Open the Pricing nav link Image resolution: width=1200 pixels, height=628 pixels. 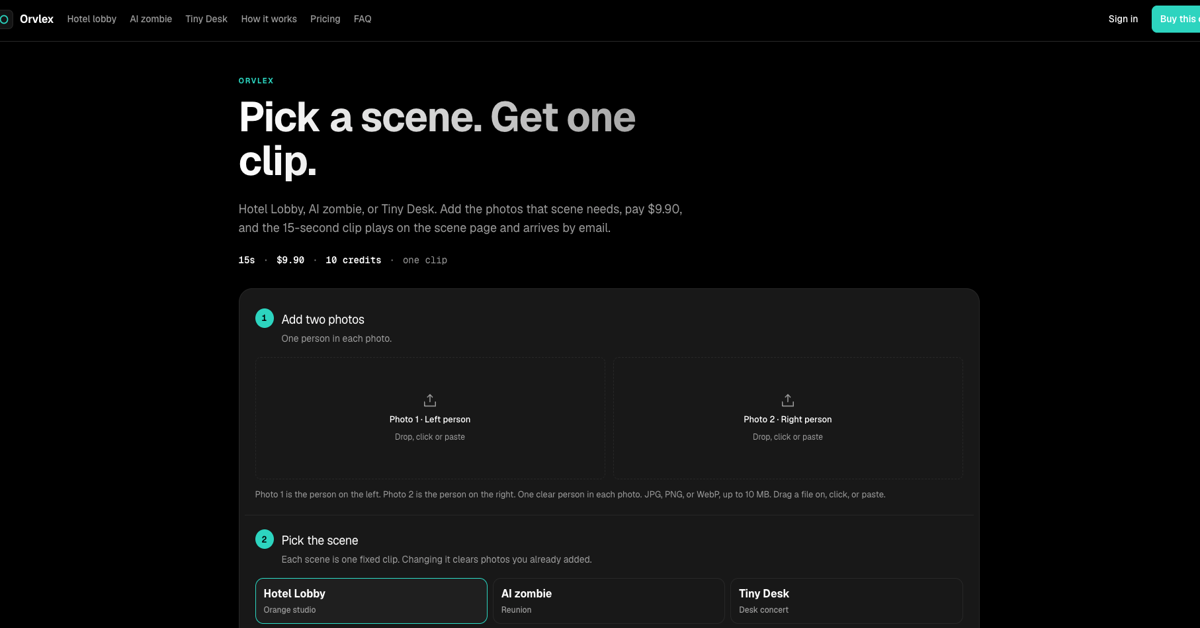[325, 19]
